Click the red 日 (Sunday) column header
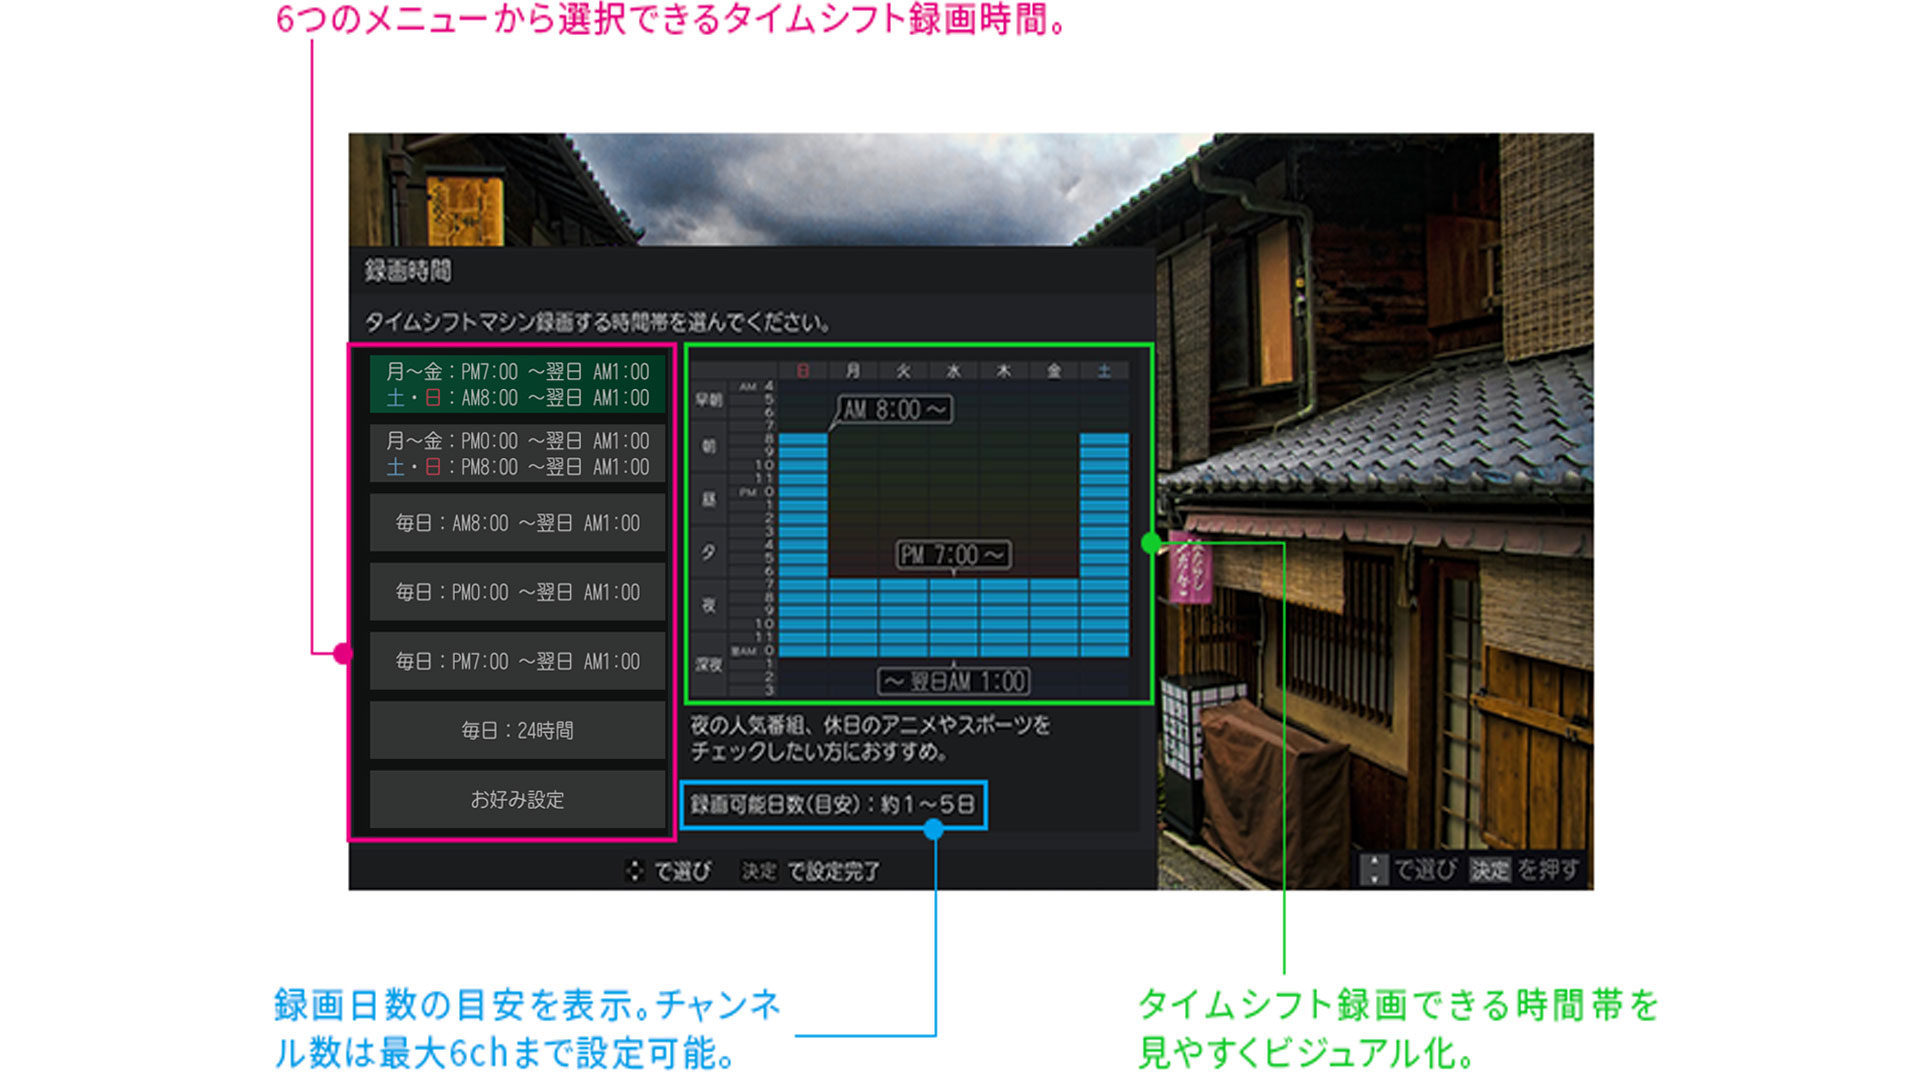The width and height of the screenshot is (1920, 1080). [x=803, y=371]
